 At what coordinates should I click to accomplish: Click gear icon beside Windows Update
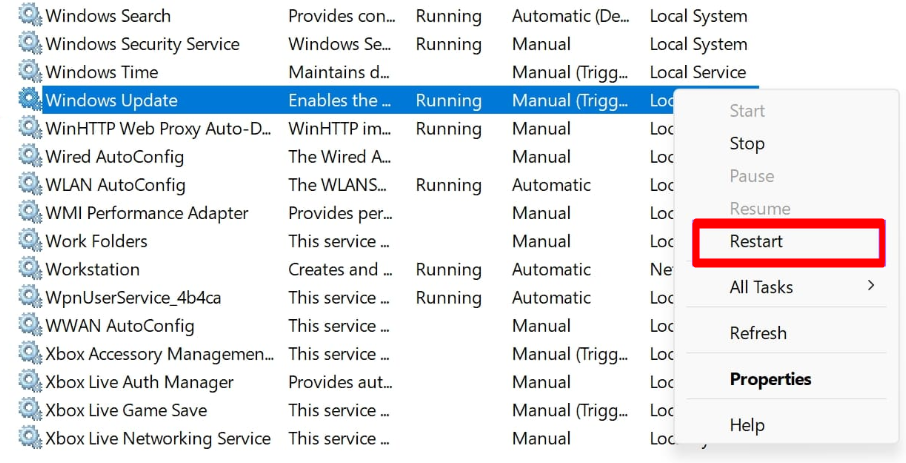coord(30,100)
